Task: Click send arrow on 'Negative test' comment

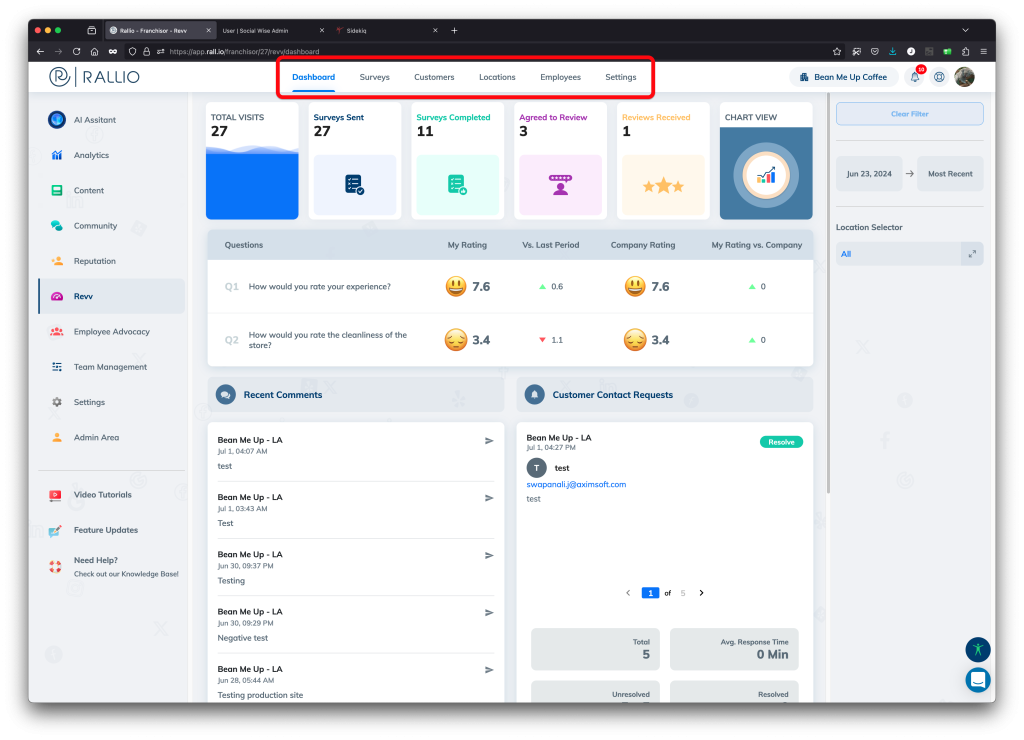Action: (x=489, y=613)
